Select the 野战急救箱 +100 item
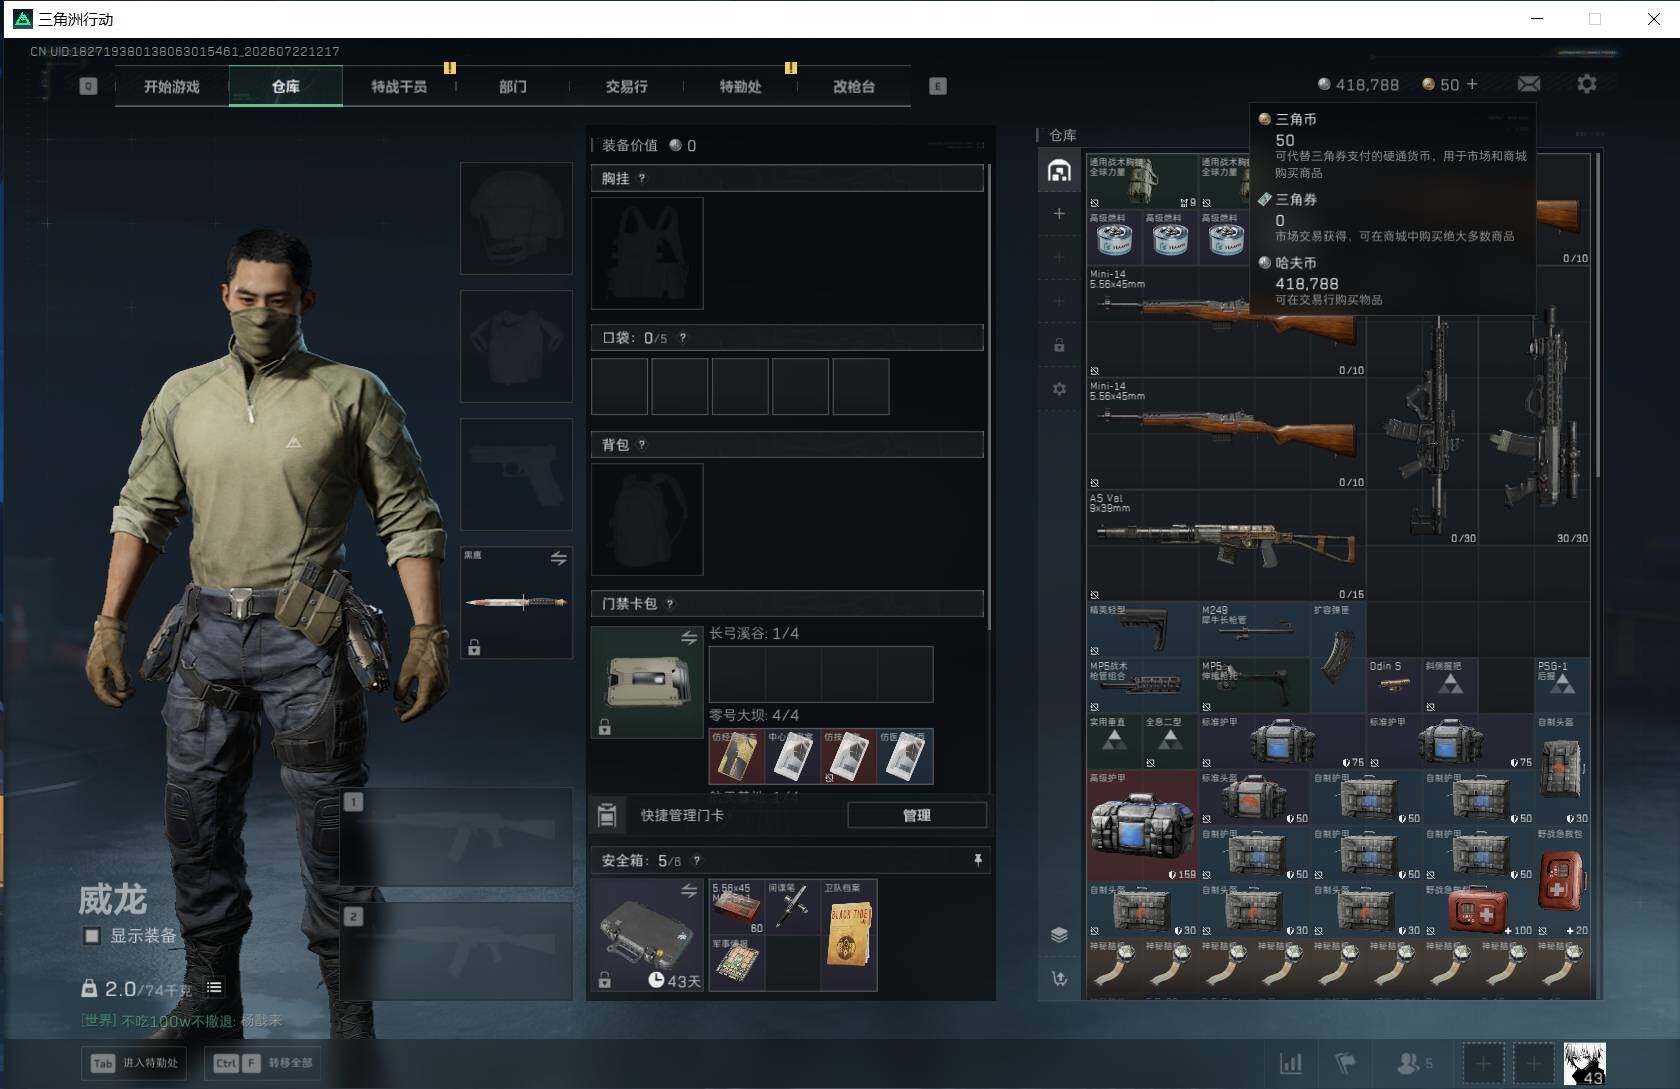Viewport: 1680px width, 1089px height. [1478, 909]
